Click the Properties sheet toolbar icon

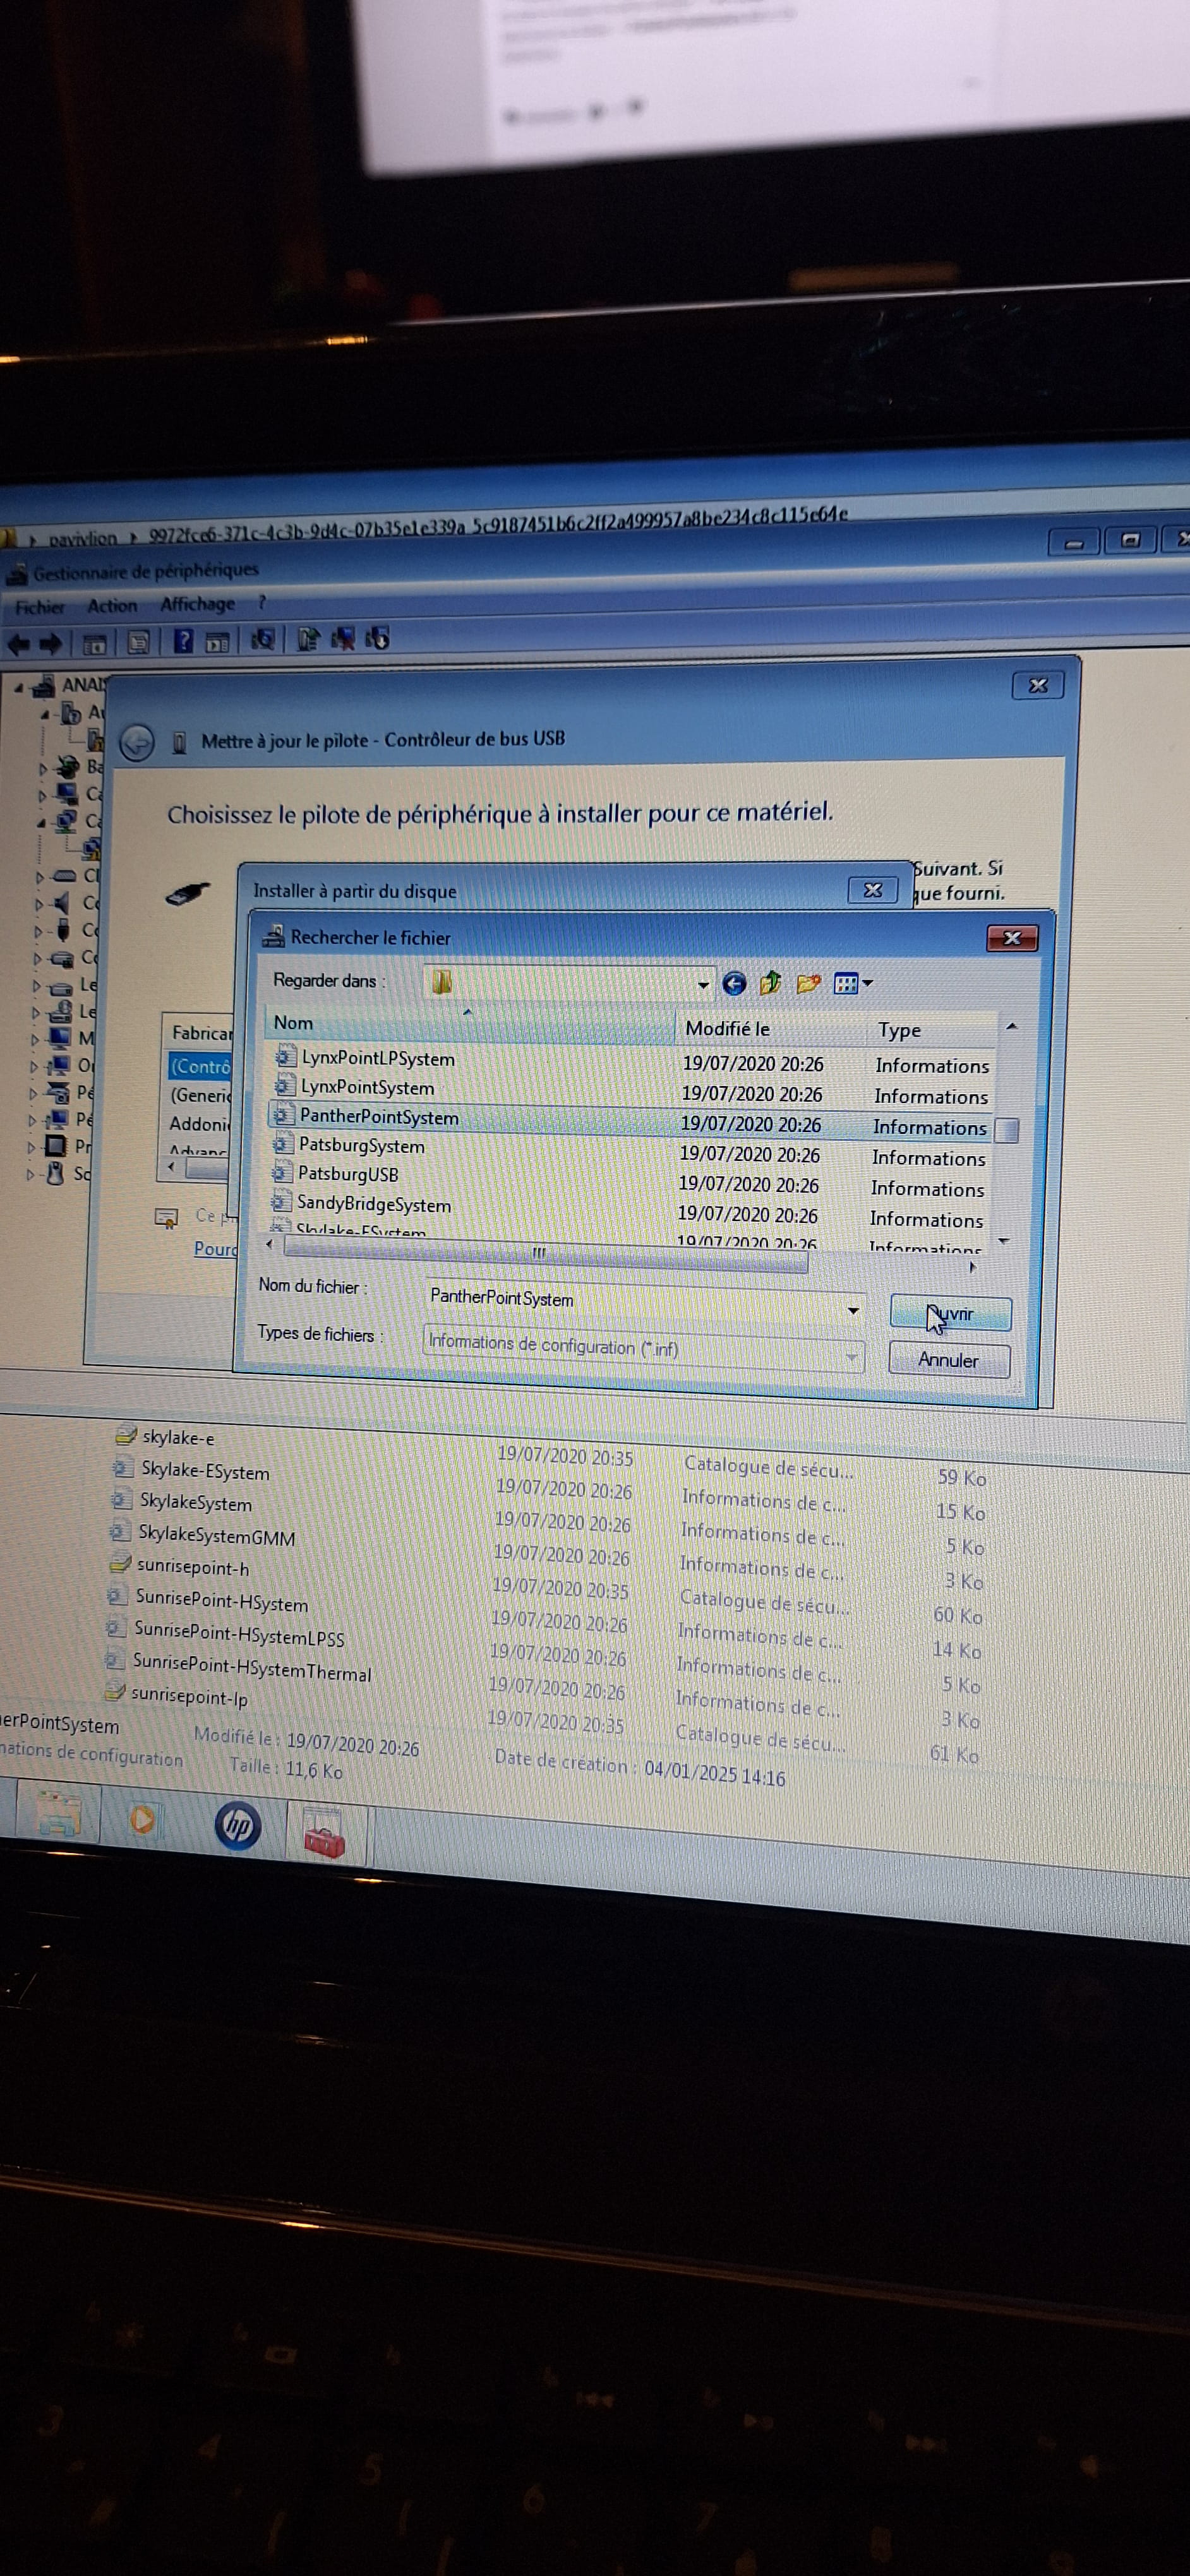pyautogui.click(x=138, y=642)
